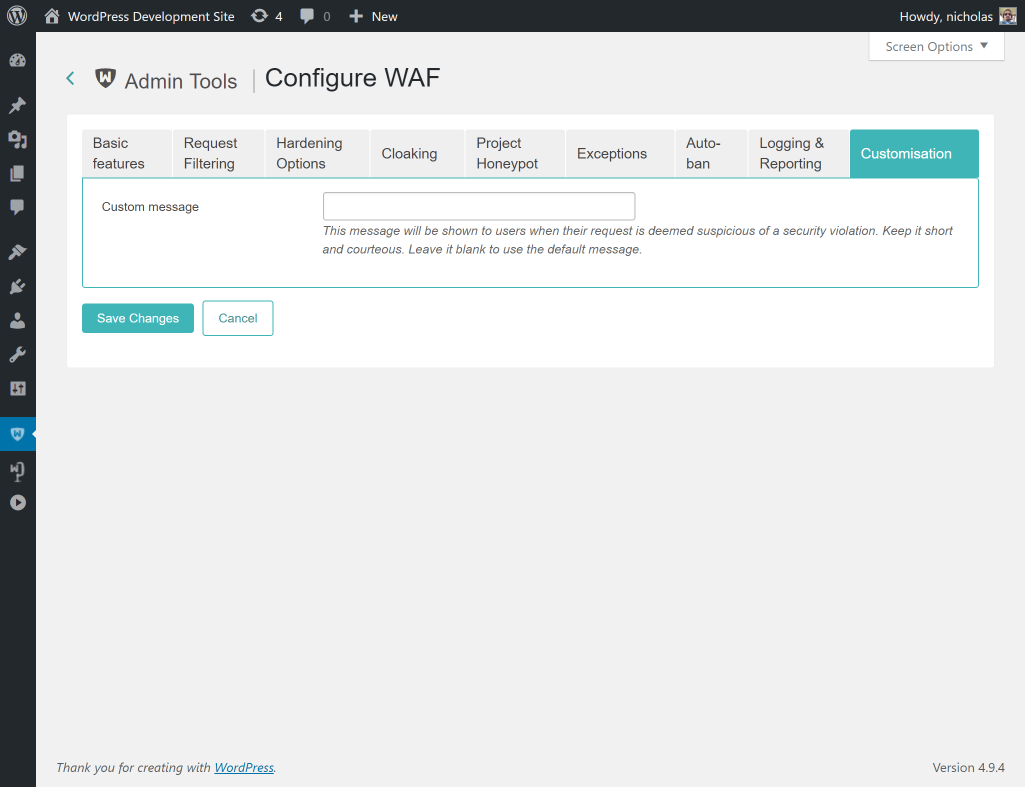Click the Configure WAF page title
This screenshot has height=787, width=1025.
[352, 78]
